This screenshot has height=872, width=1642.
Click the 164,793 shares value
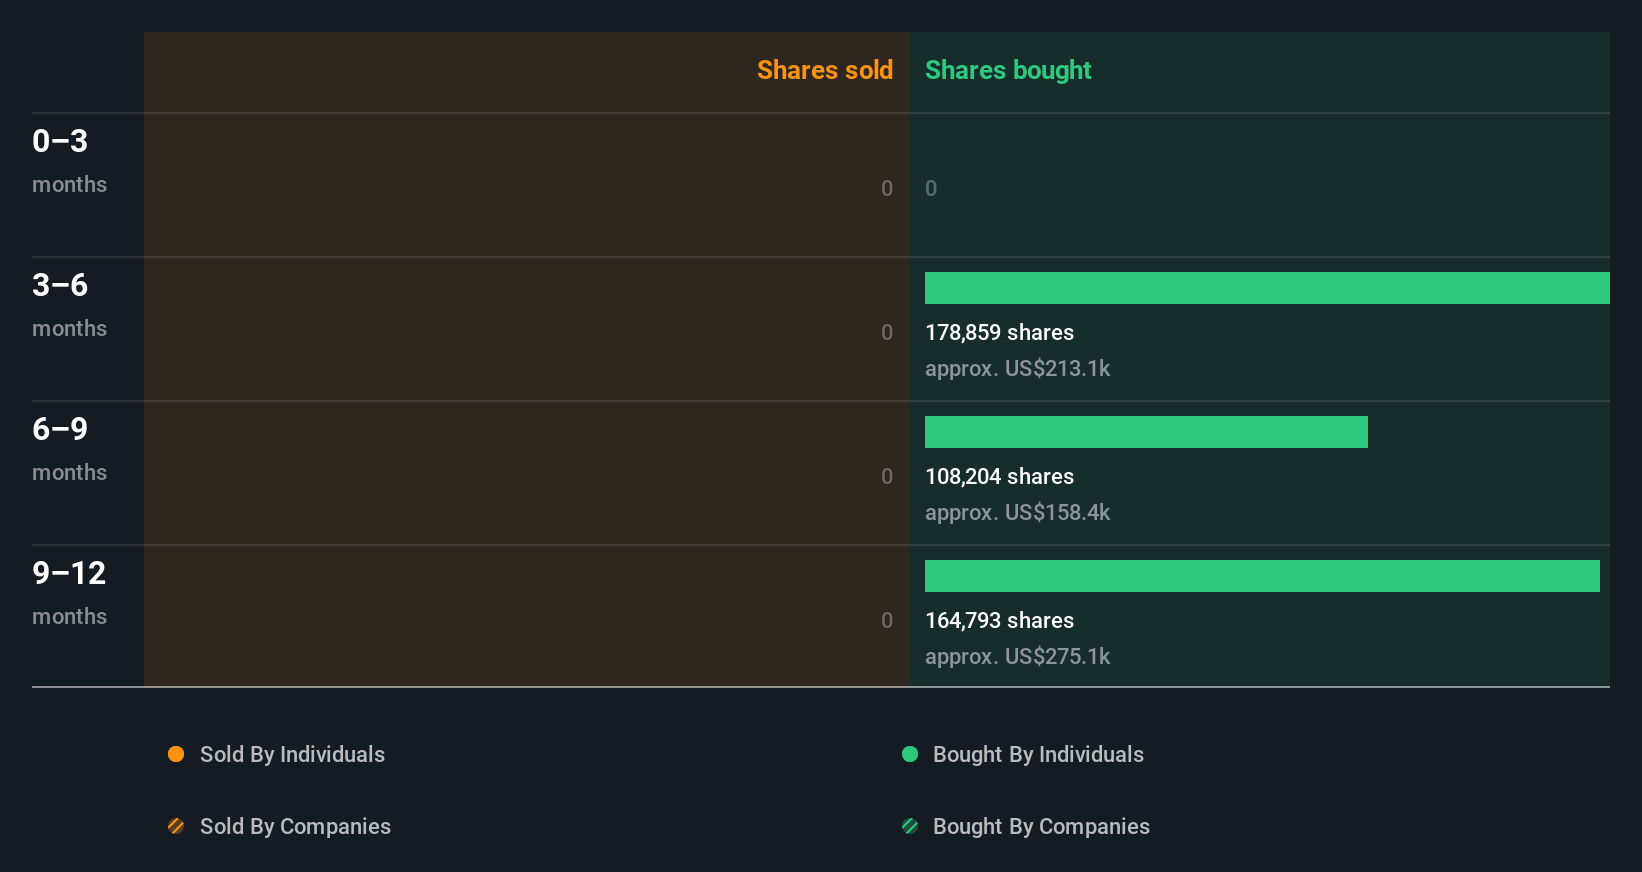(x=999, y=620)
